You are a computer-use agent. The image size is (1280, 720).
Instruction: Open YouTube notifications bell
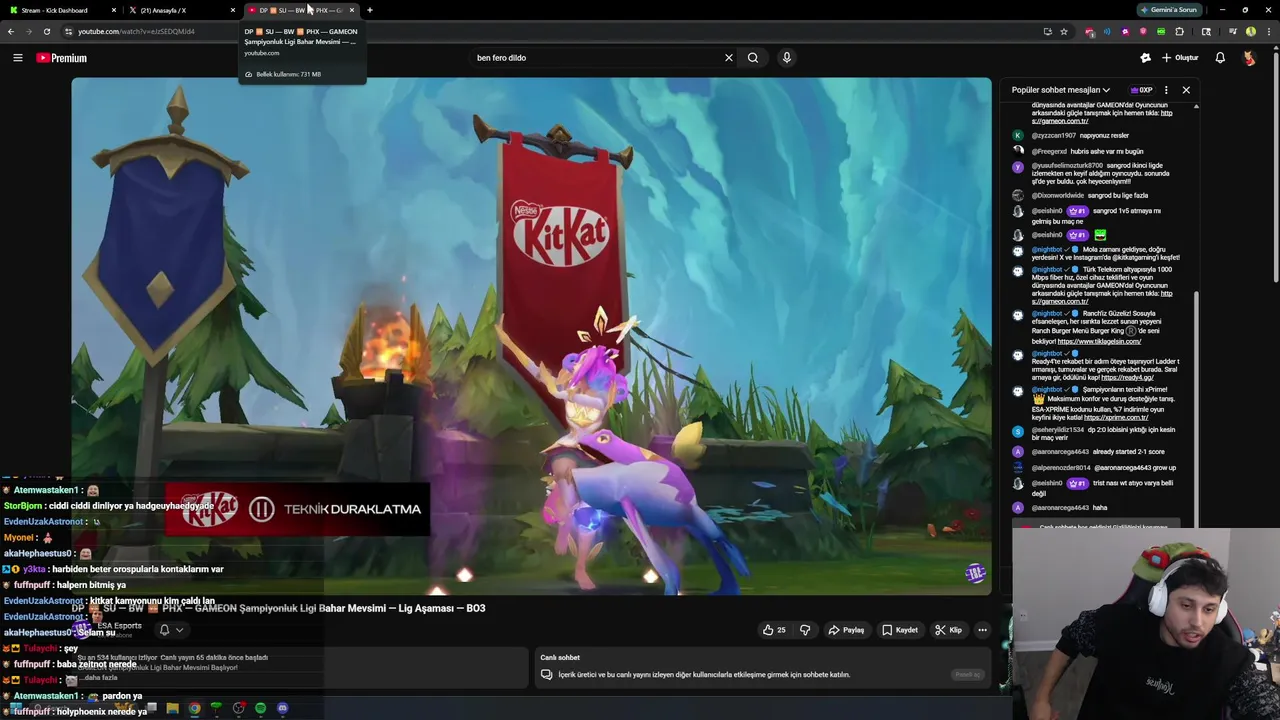point(1220,58)
